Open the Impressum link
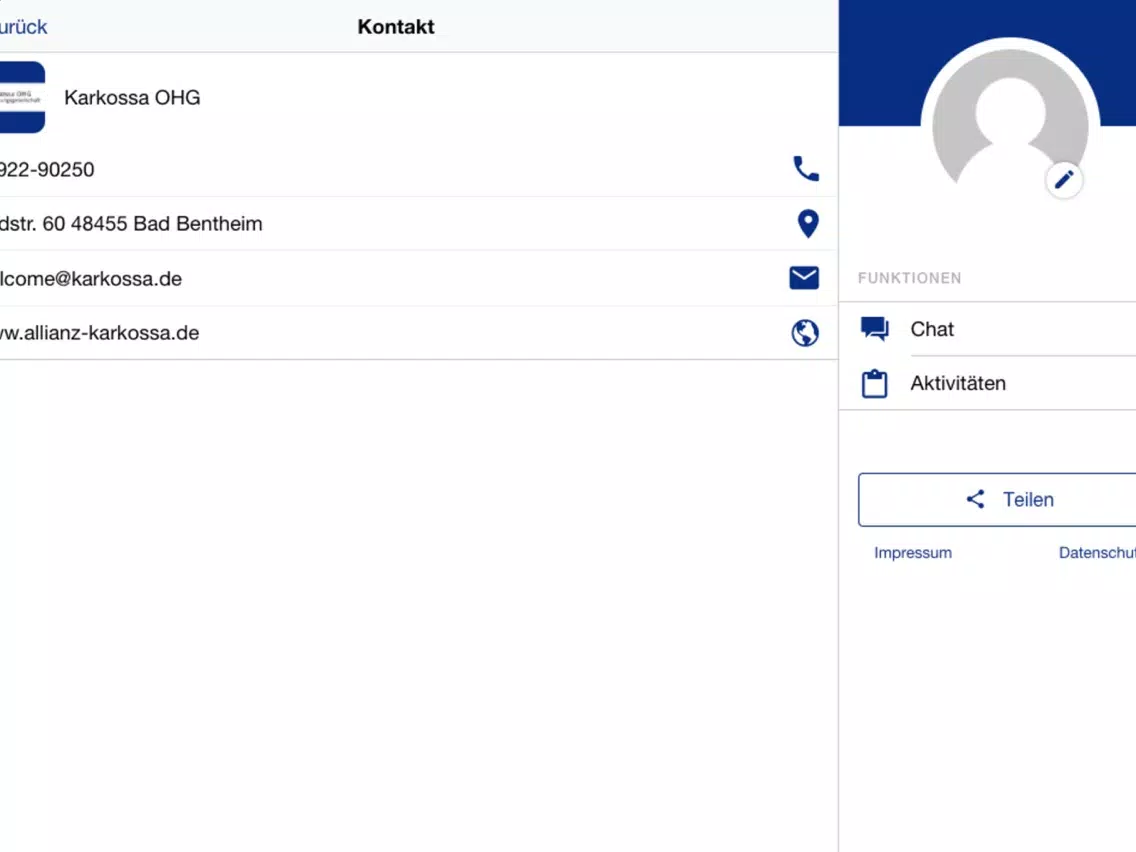This screenshot has height=852, width=1136. click(x=913, y=553)
